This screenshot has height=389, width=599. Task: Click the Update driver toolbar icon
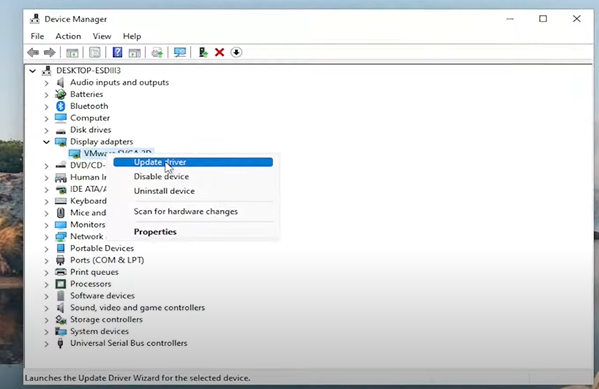(x=157, y=52)
